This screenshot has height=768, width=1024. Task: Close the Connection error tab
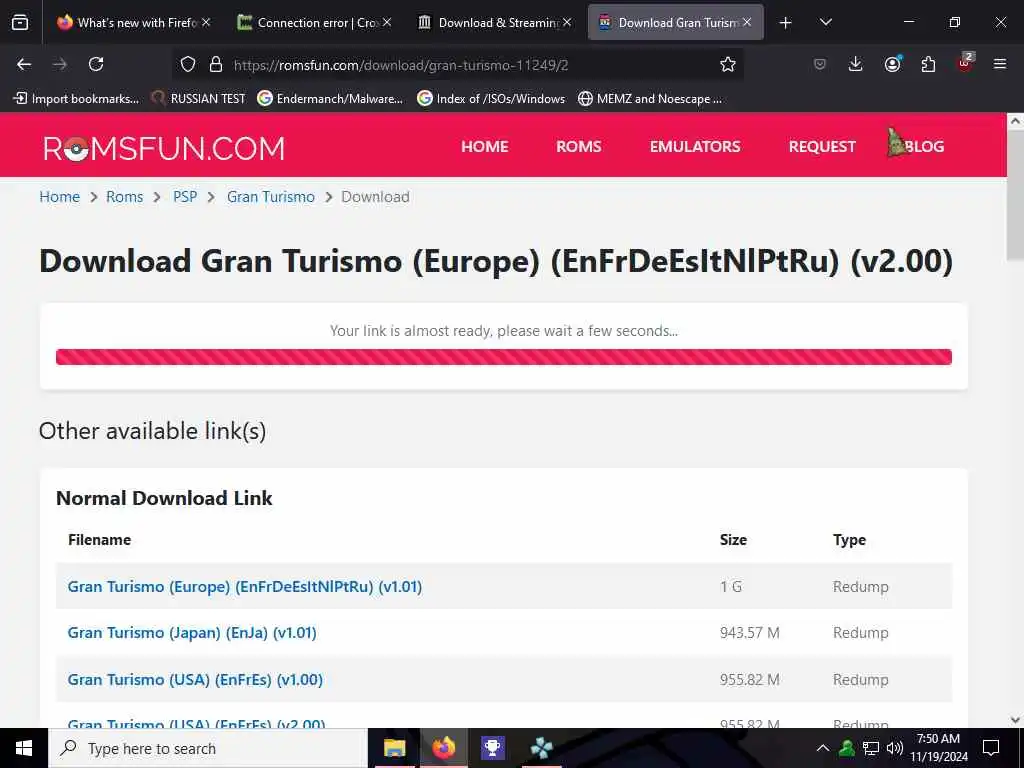point(387,22)
